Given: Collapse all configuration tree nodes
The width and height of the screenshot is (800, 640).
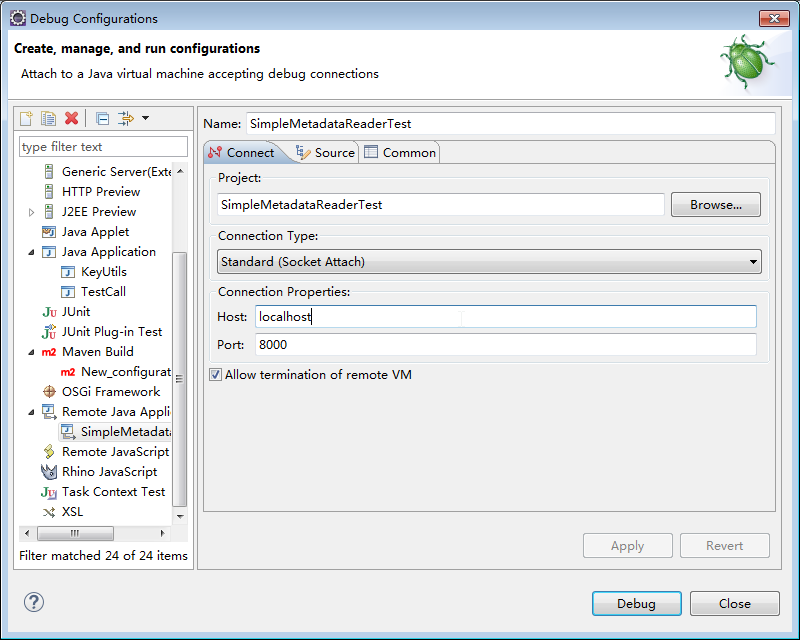Looking at the screenshot, I should [103, 118].
